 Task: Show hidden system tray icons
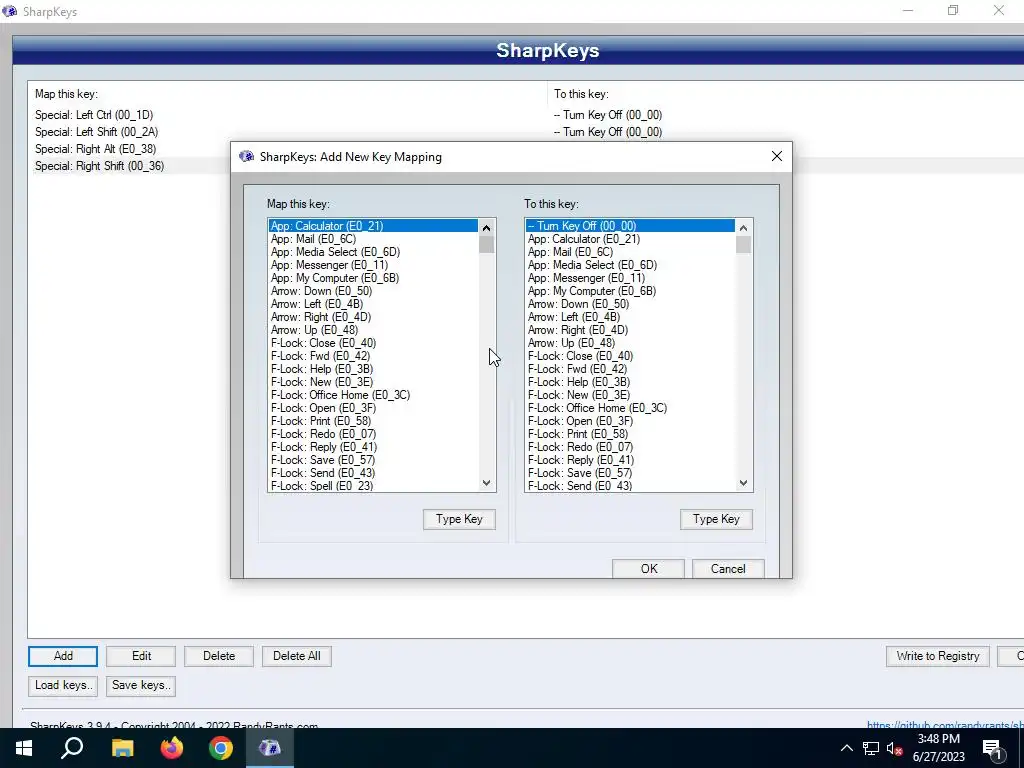846,748
